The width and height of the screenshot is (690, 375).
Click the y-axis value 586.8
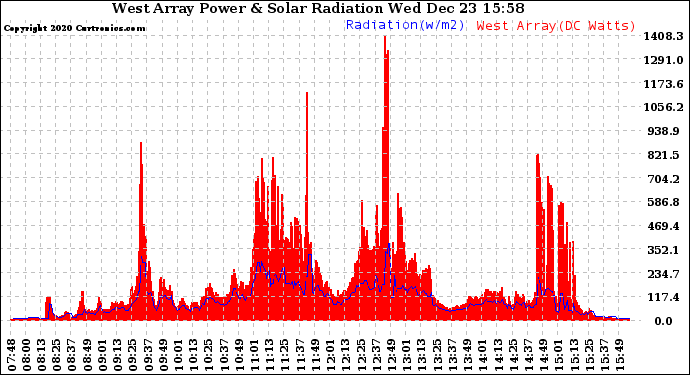663,202
